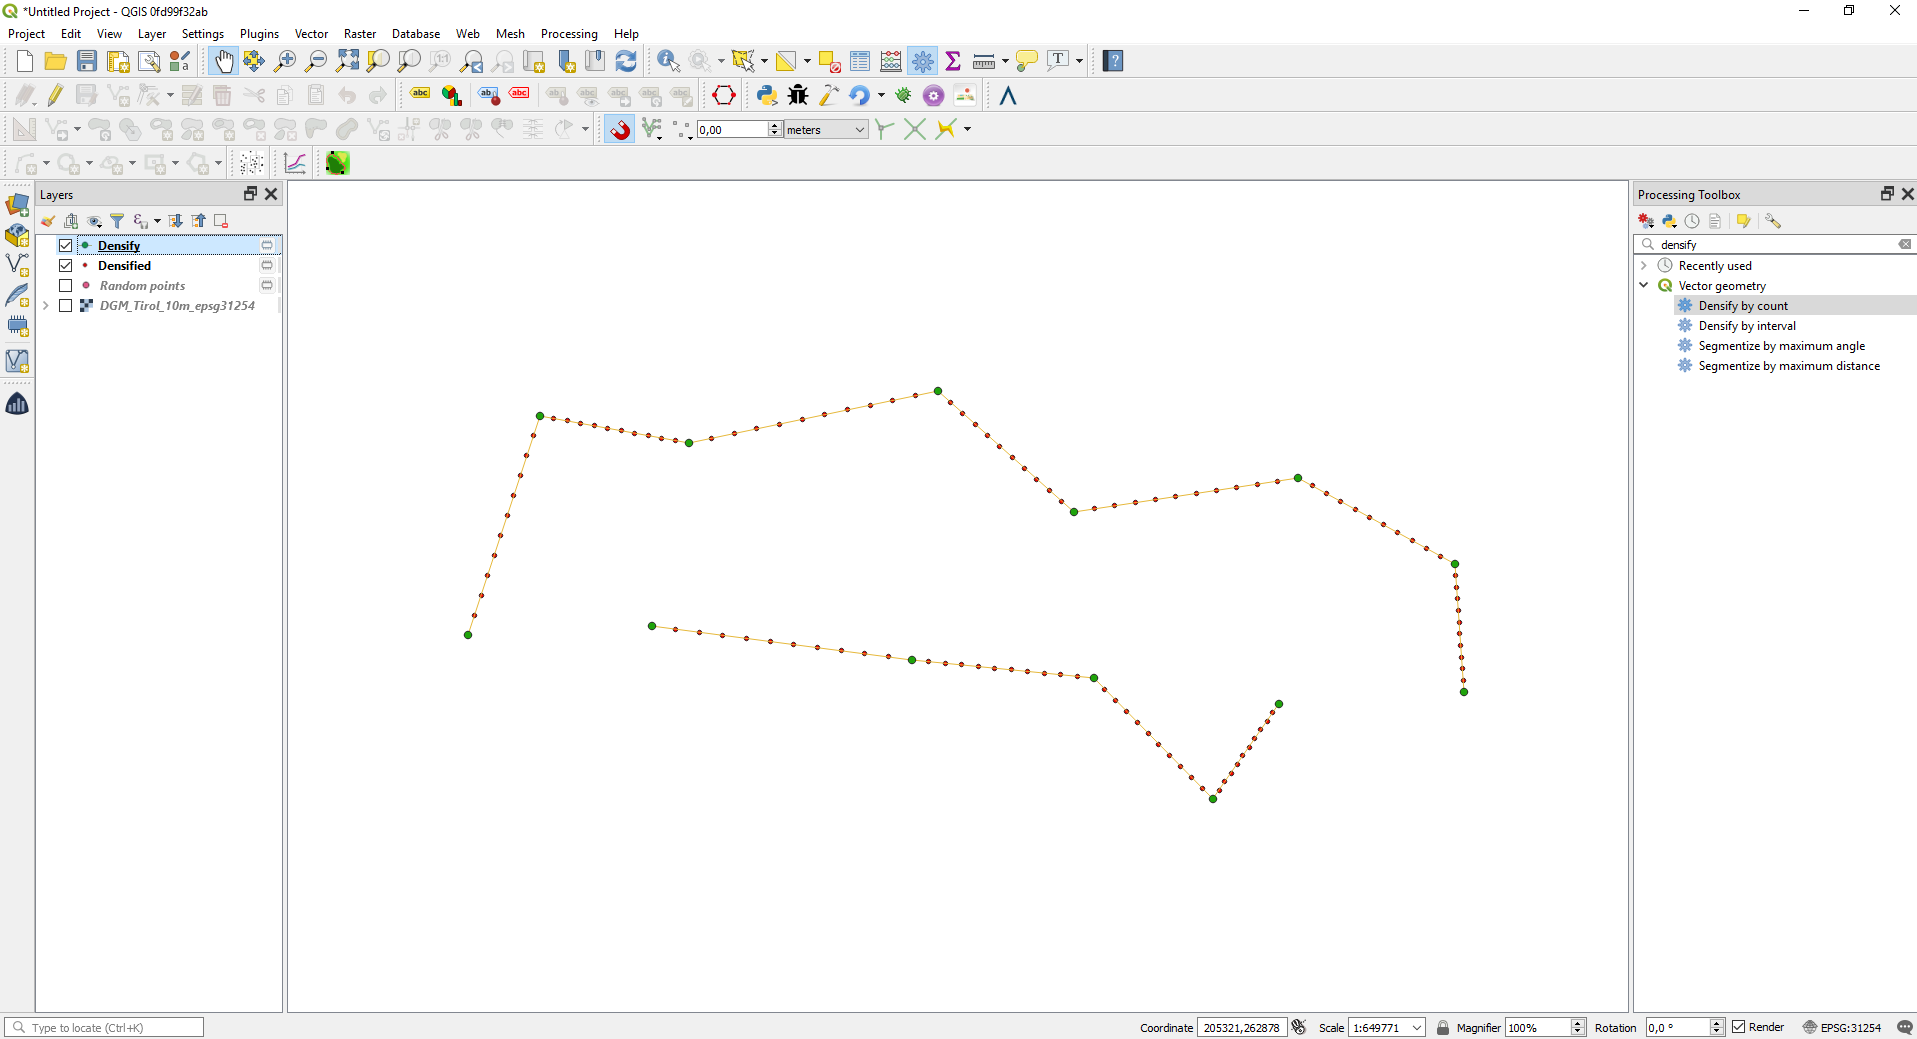Select Densify by interval algorithm
The image size is (1917, 1039).
1746,326
